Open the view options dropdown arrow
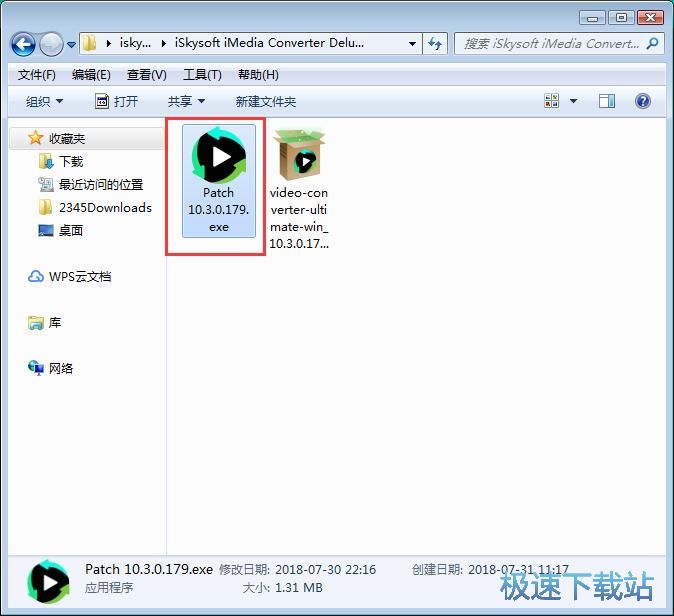 pyautogui.click(x=573, y=101)
